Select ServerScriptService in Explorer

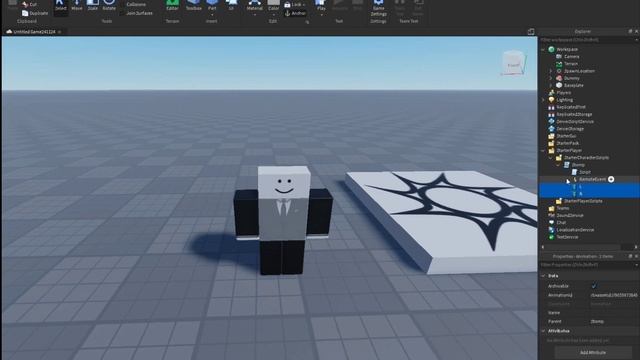coord(575,122)
